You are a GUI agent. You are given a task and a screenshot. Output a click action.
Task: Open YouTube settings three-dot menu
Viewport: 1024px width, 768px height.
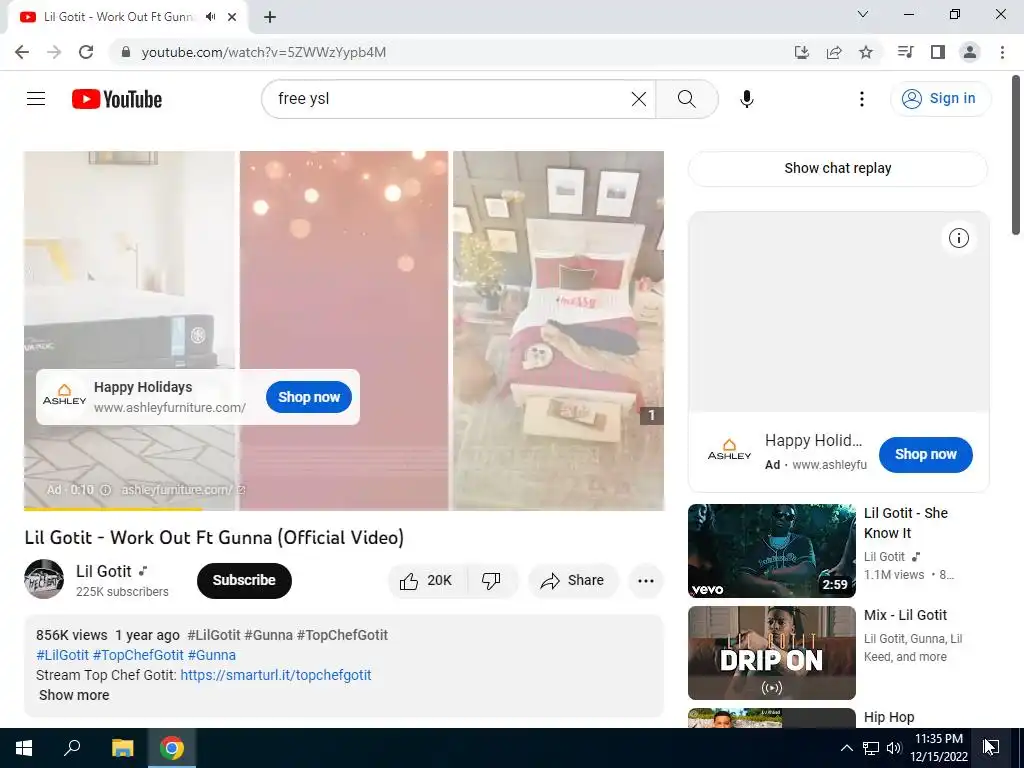tap(862, 99)
